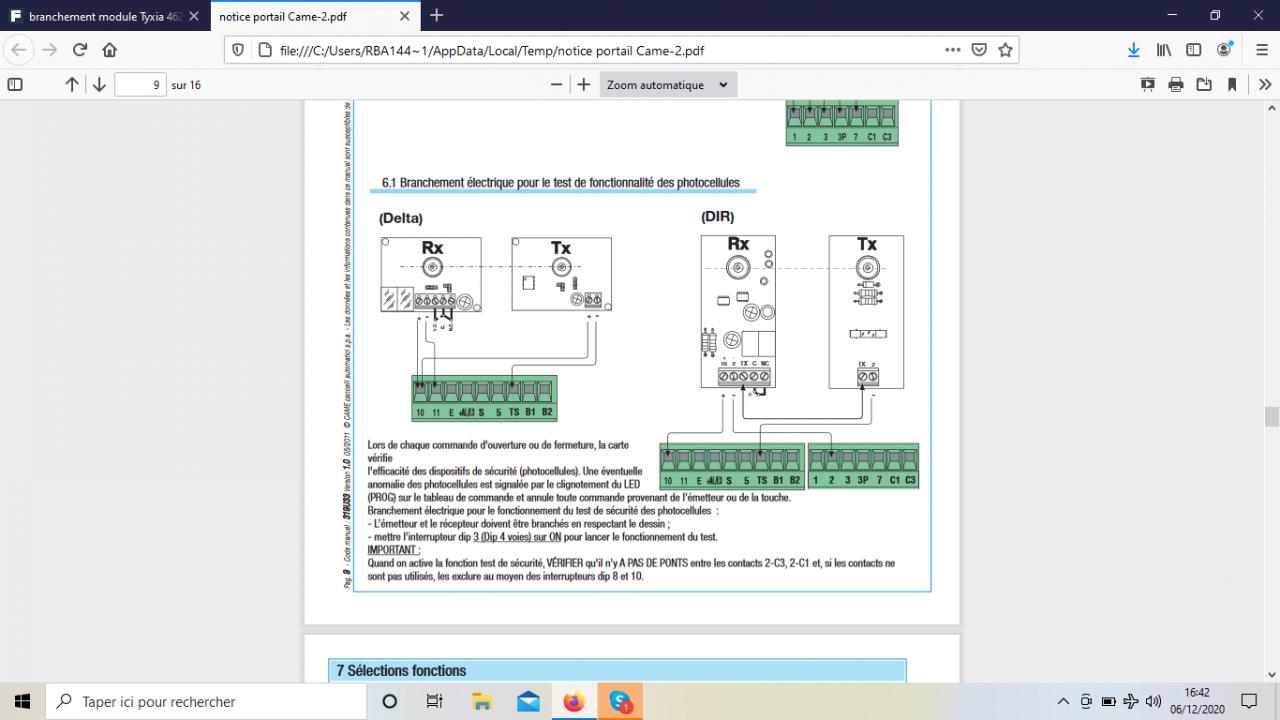Click Firefox icon in taskbar

point(574,701)
